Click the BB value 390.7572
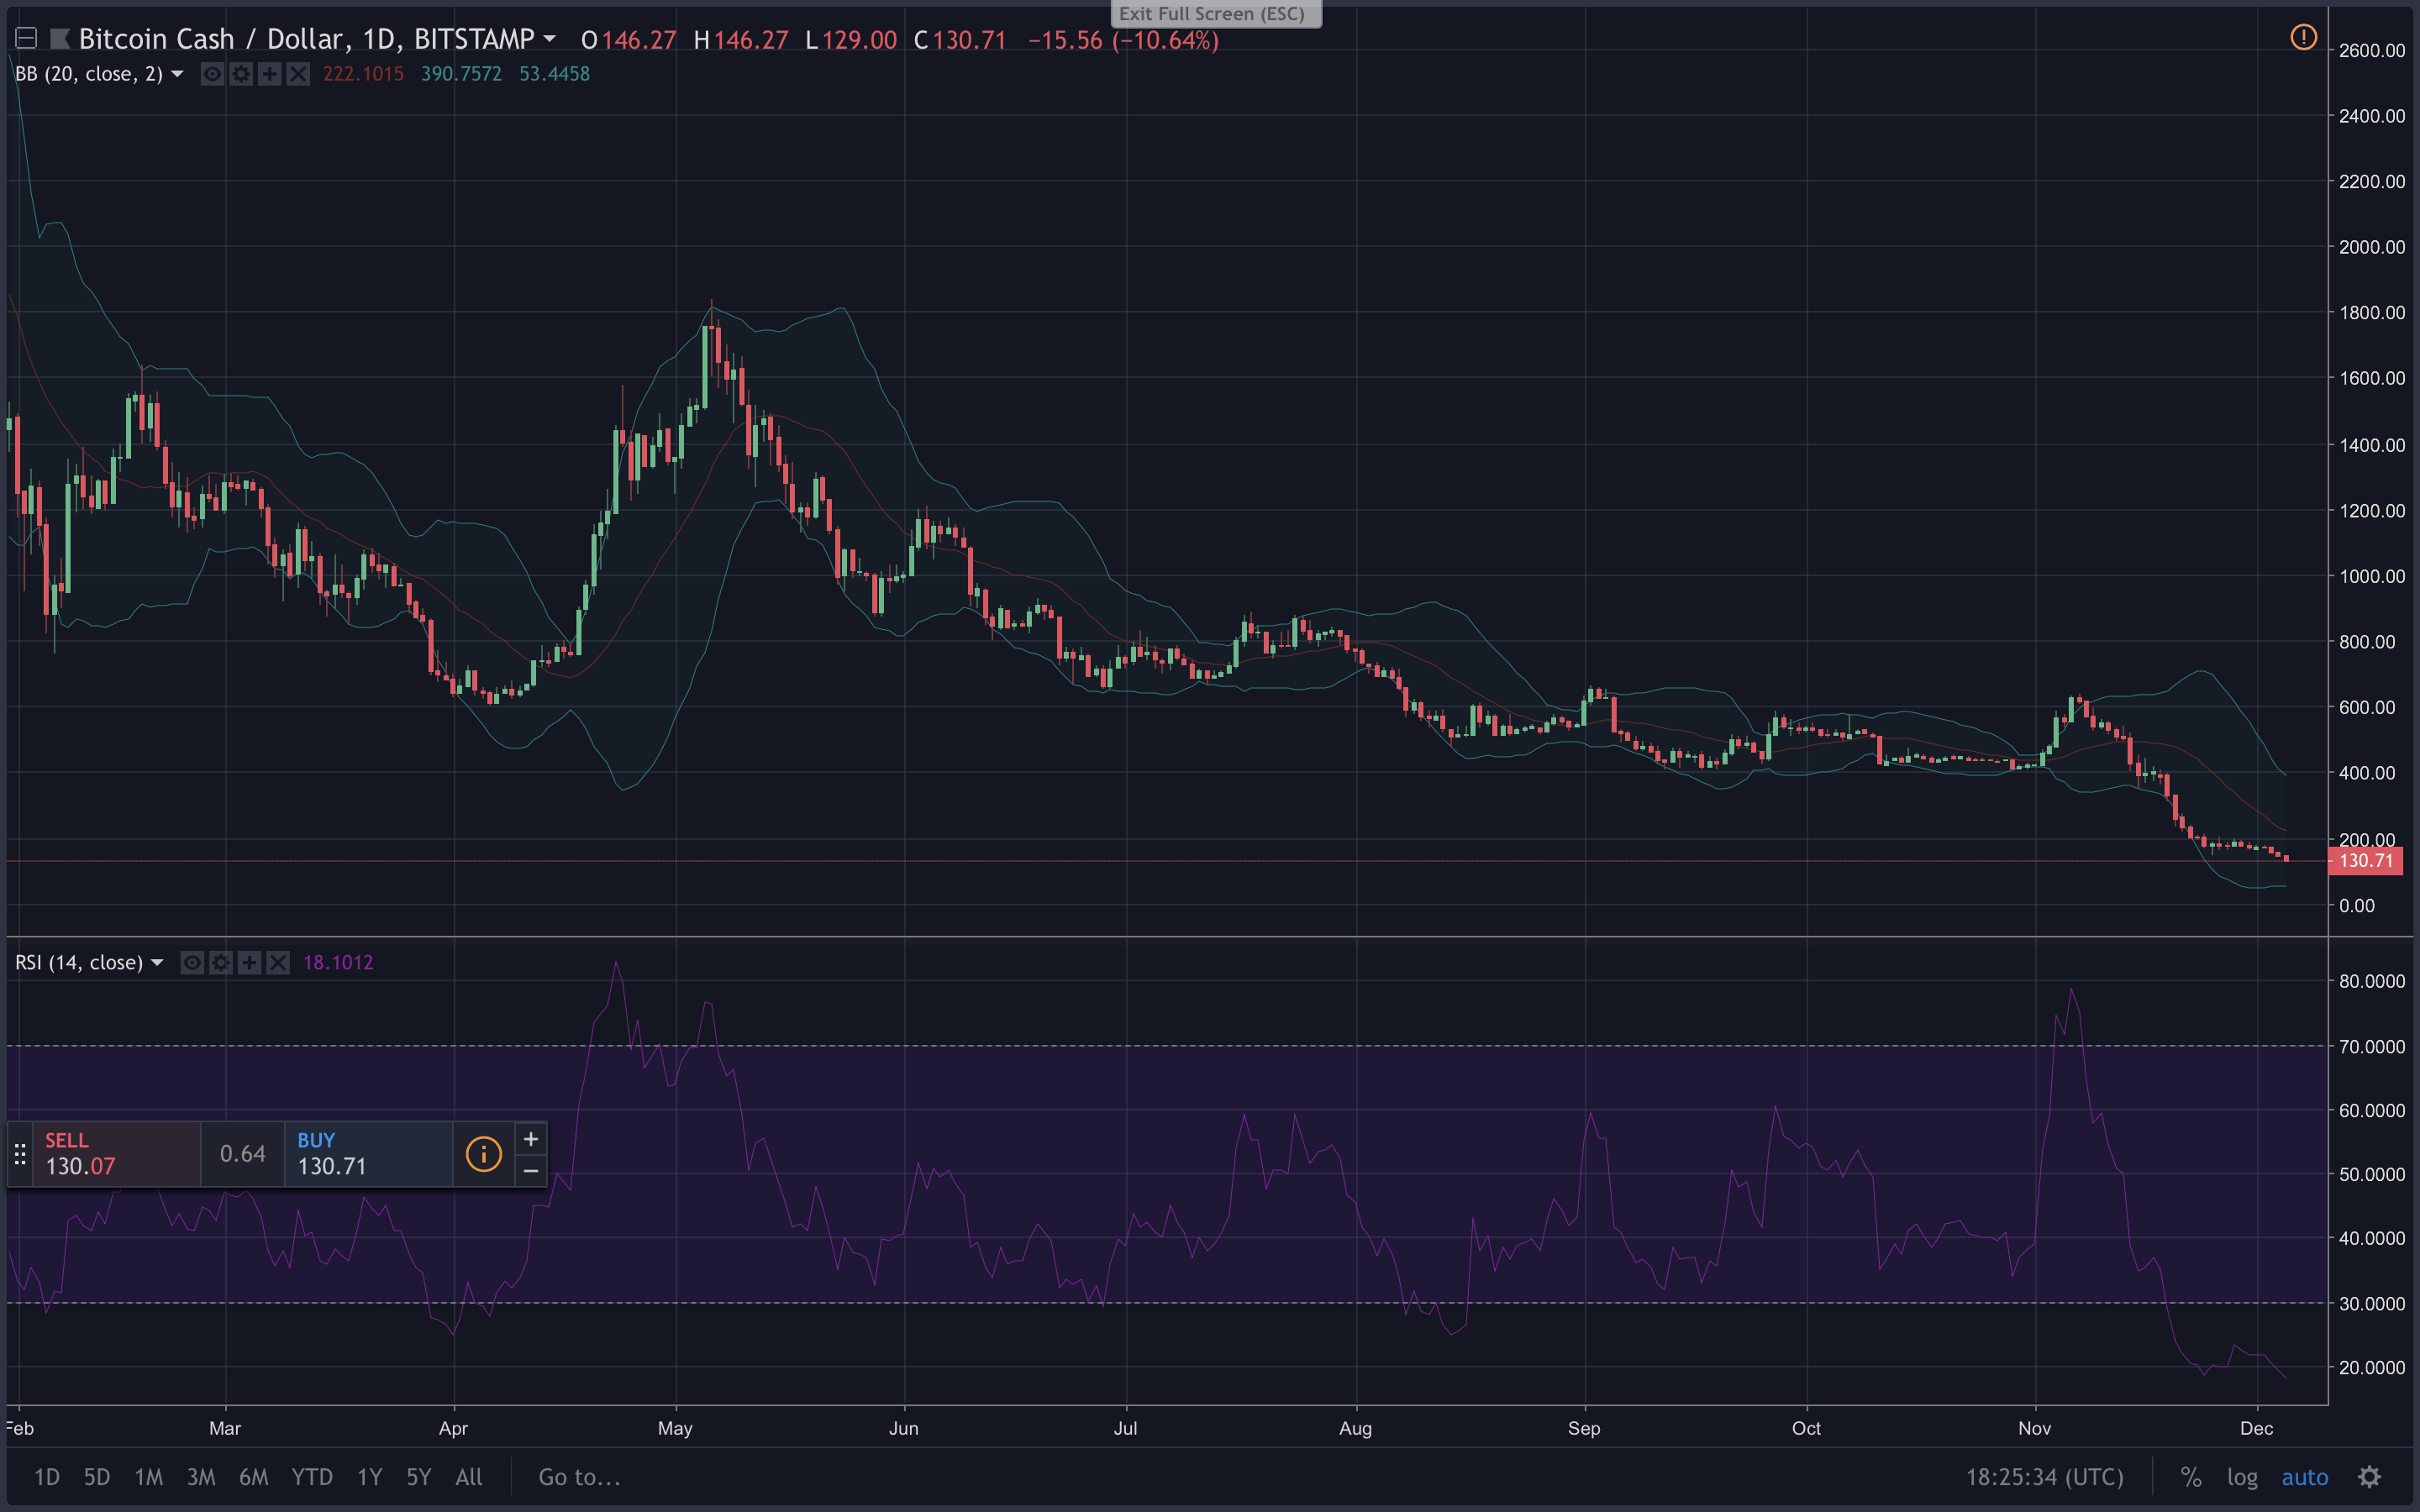 click(461, 74)
